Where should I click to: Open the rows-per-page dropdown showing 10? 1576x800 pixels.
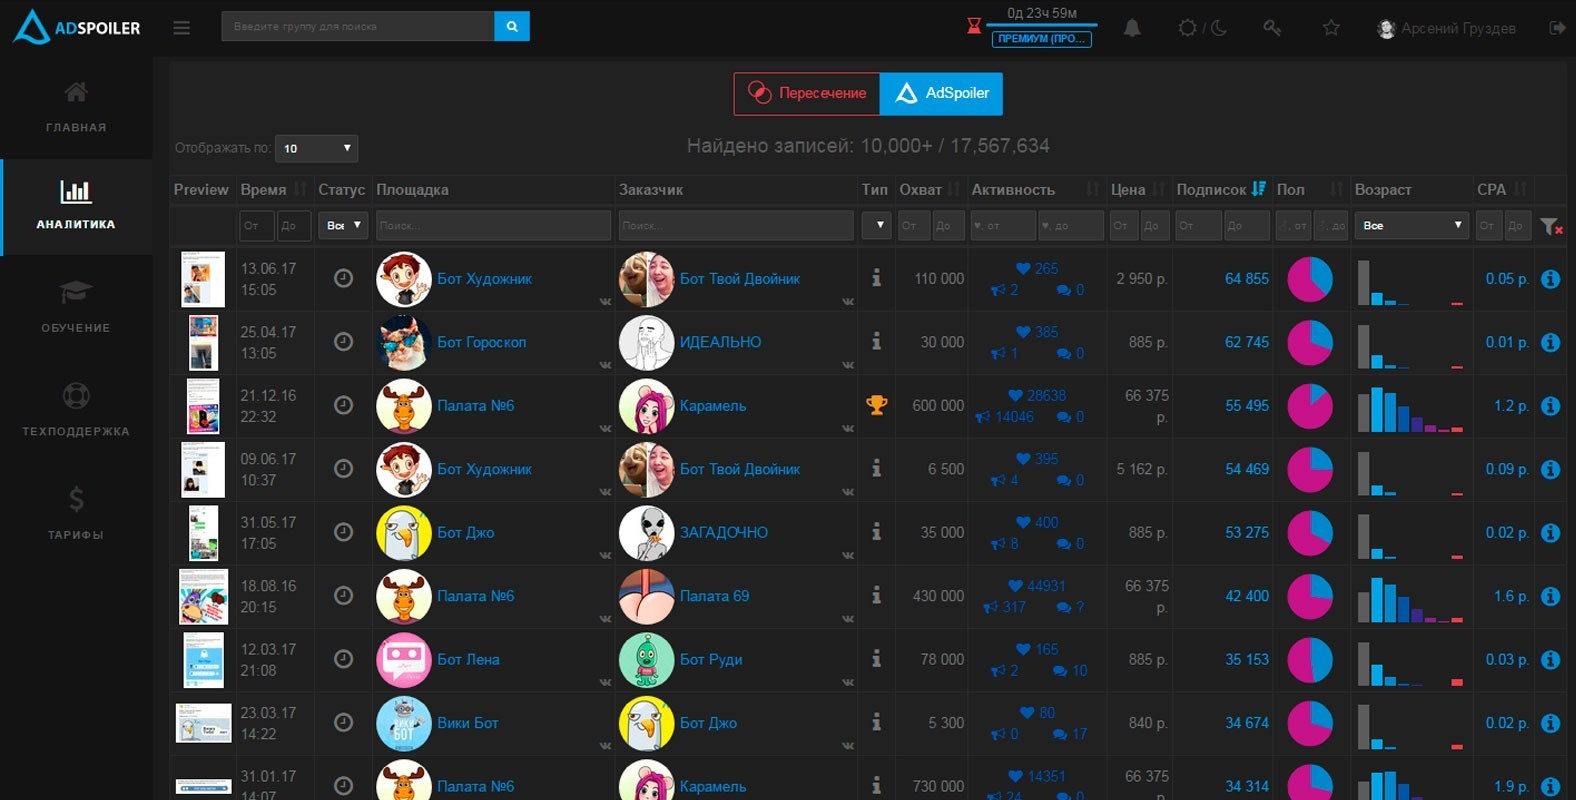click(316, 148)
